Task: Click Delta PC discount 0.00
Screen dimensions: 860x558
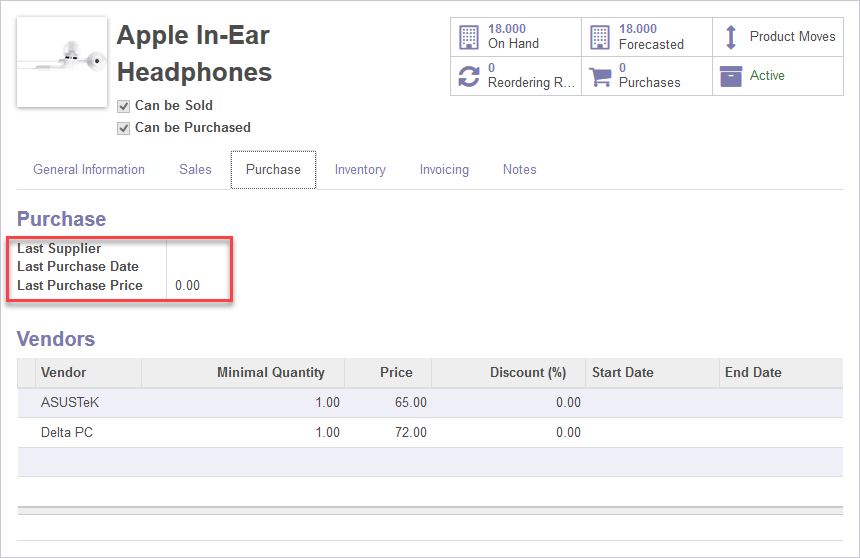Action: pos(568,433)
